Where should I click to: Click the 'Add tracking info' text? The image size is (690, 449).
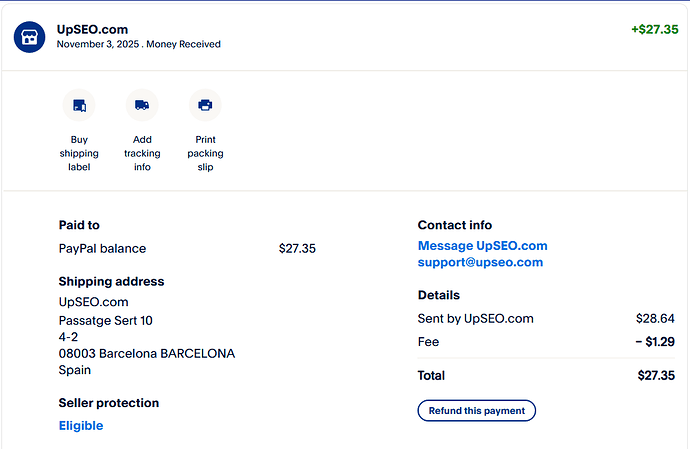pyautogui.click(x=142, y=153)
